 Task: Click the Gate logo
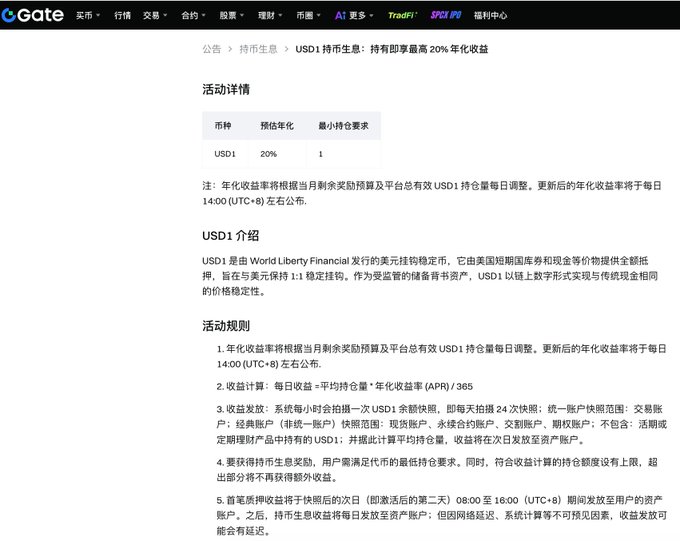tap(33, 15)
